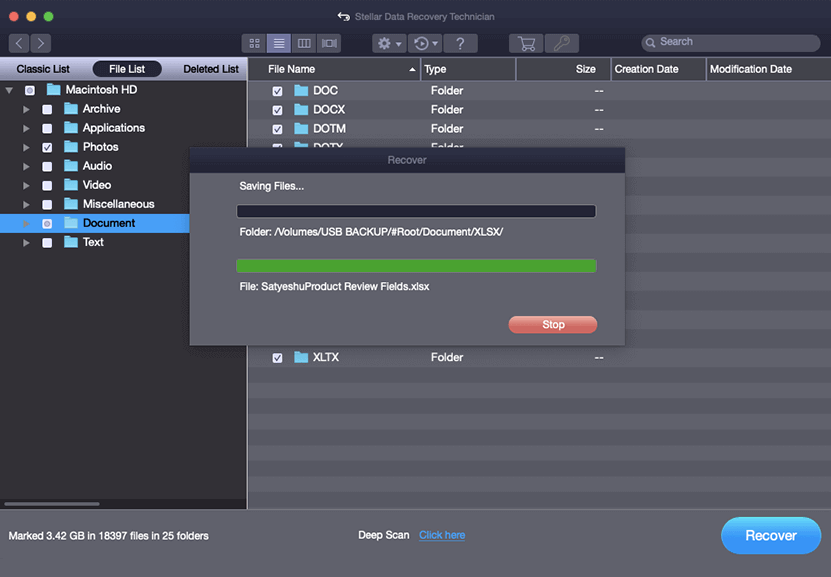Expand the Audio folder node
Image resolution: width=831 pixels, height=577 pixels.
point(26,166)
